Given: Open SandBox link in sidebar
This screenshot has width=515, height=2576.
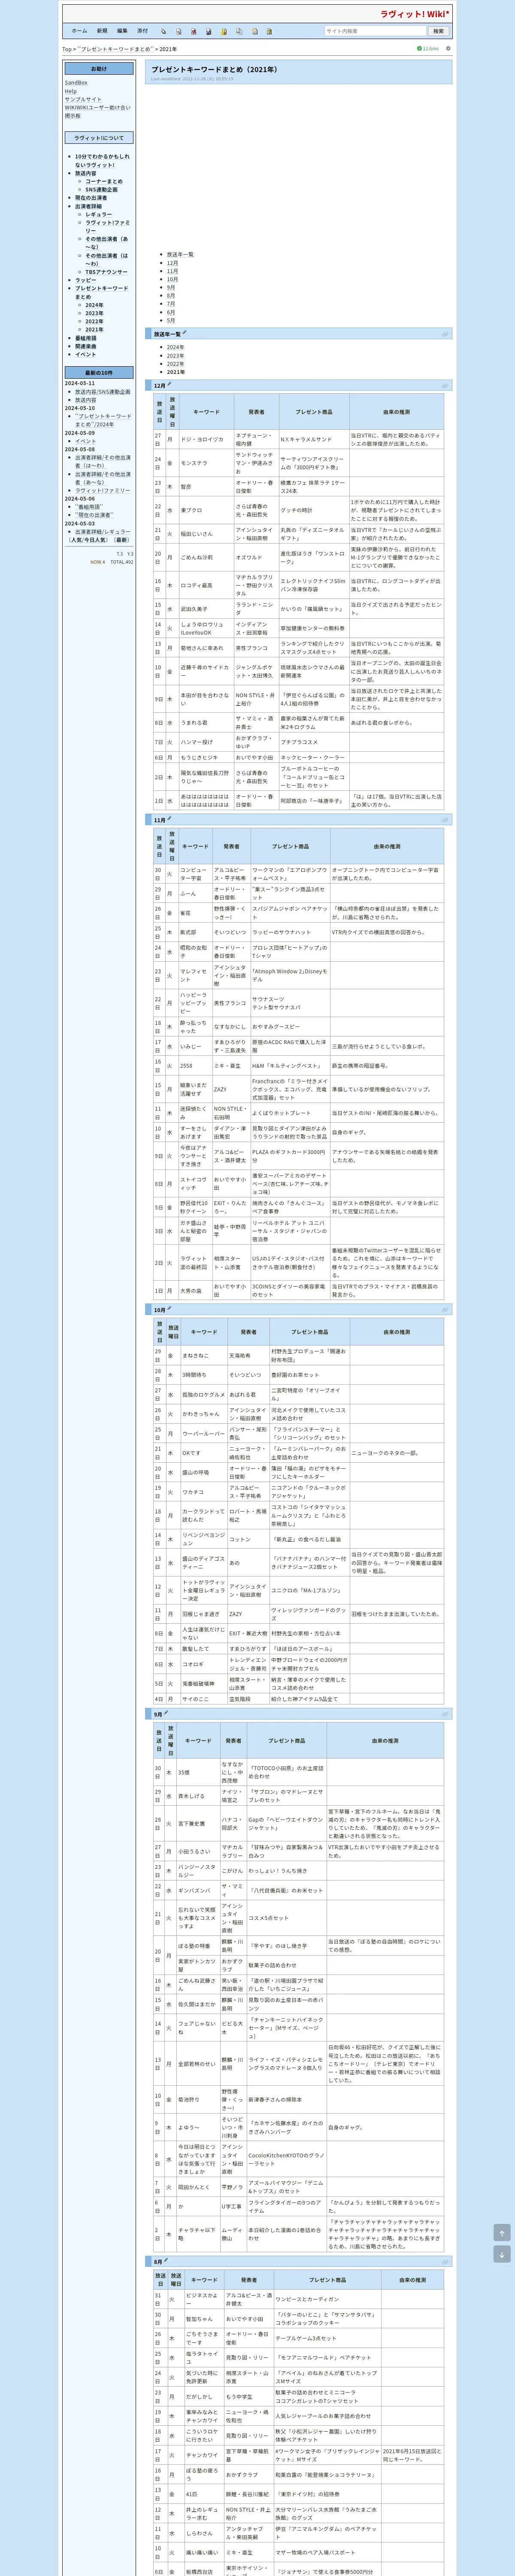Looking at the screenshot, I should tap(76, 83).
